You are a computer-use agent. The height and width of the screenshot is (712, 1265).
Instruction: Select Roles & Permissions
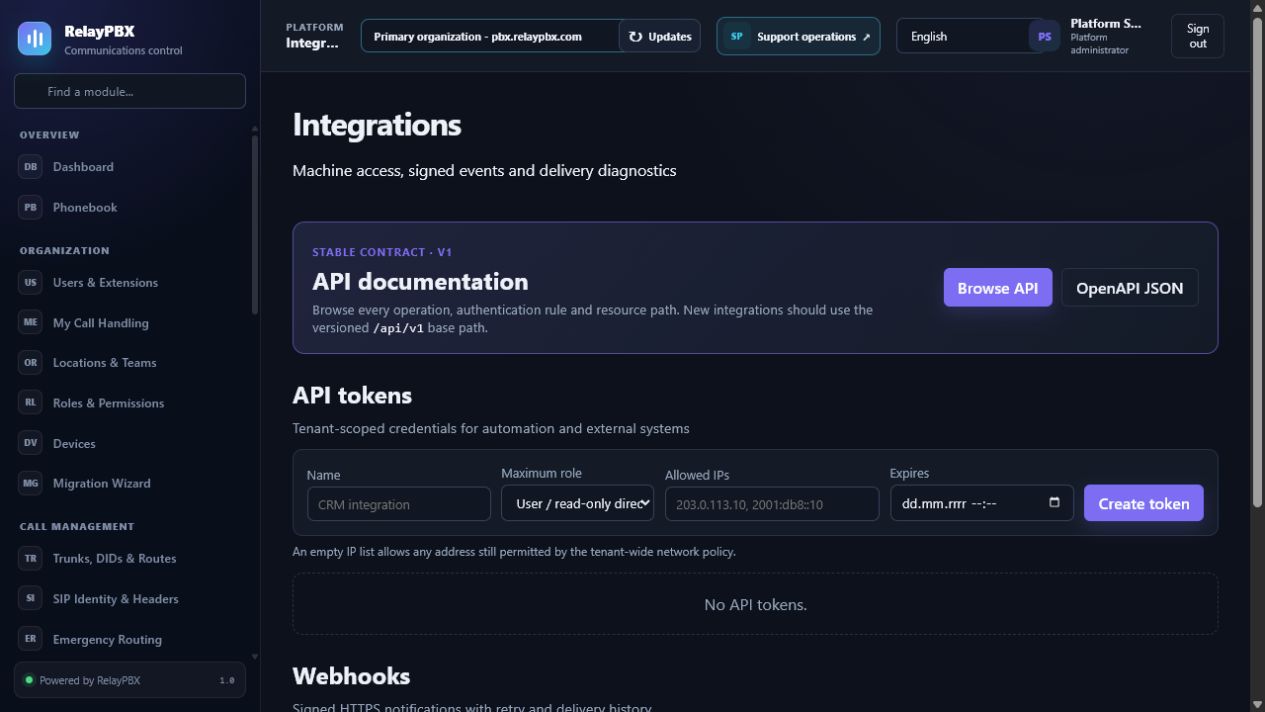130,403
